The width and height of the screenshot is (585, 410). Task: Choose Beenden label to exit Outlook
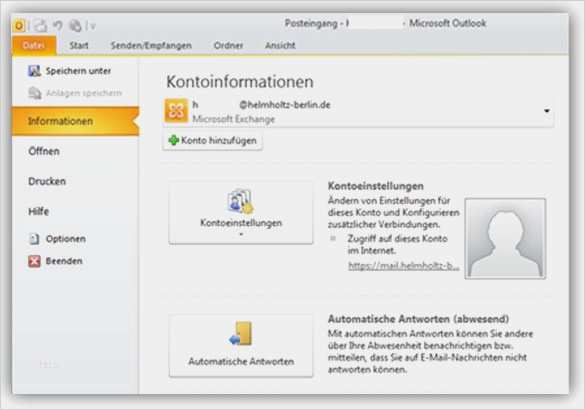[x=64, y=261]
